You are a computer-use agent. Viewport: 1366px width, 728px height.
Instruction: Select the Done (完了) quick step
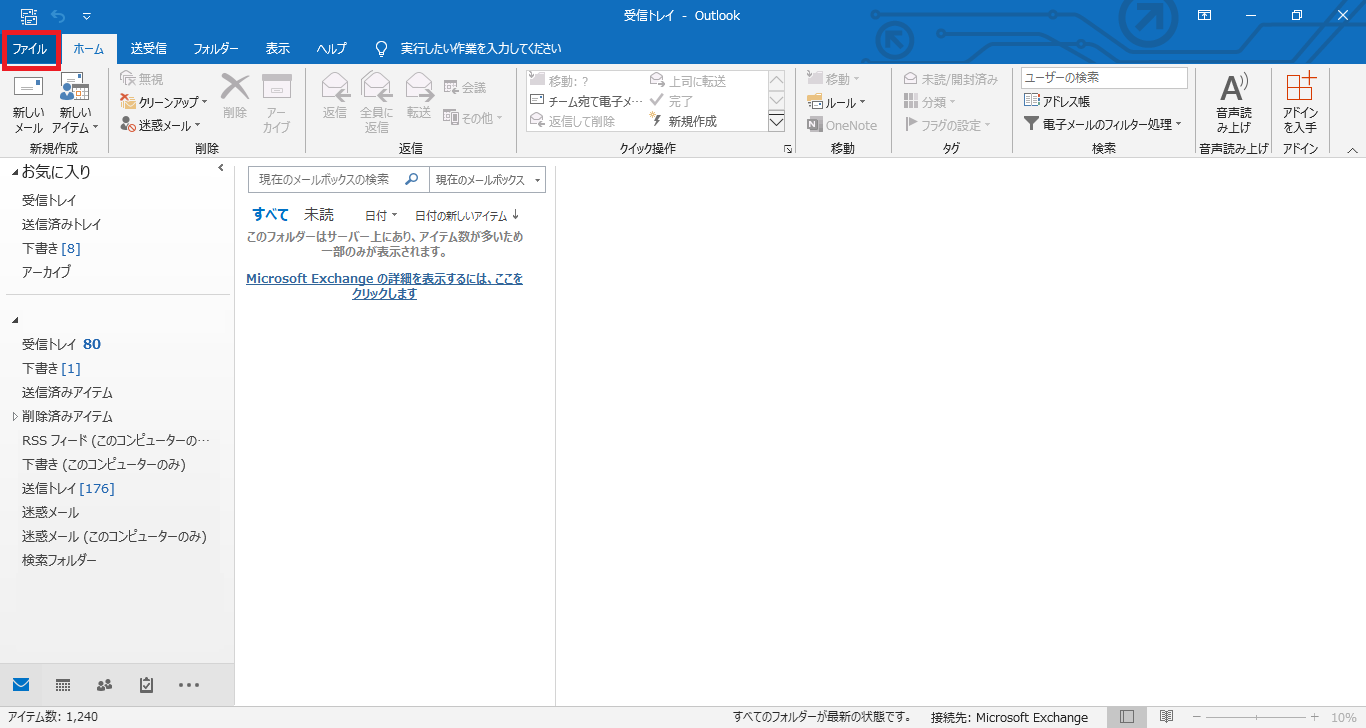pos(705,101)
